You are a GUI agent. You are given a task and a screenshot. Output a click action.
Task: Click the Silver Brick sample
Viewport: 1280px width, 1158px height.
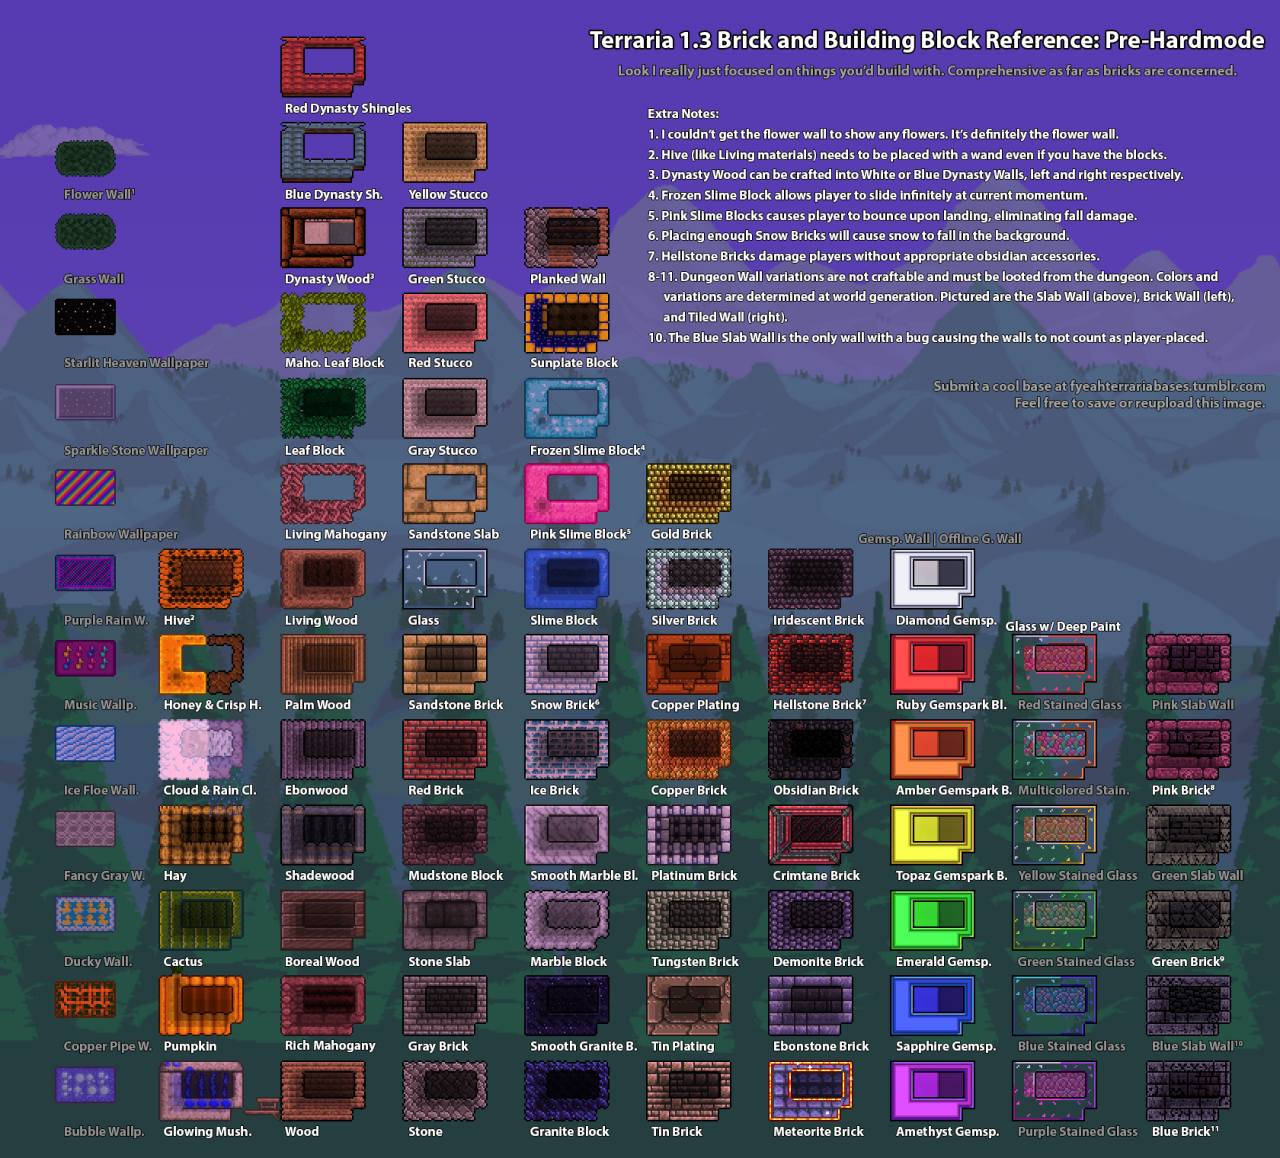689,578
